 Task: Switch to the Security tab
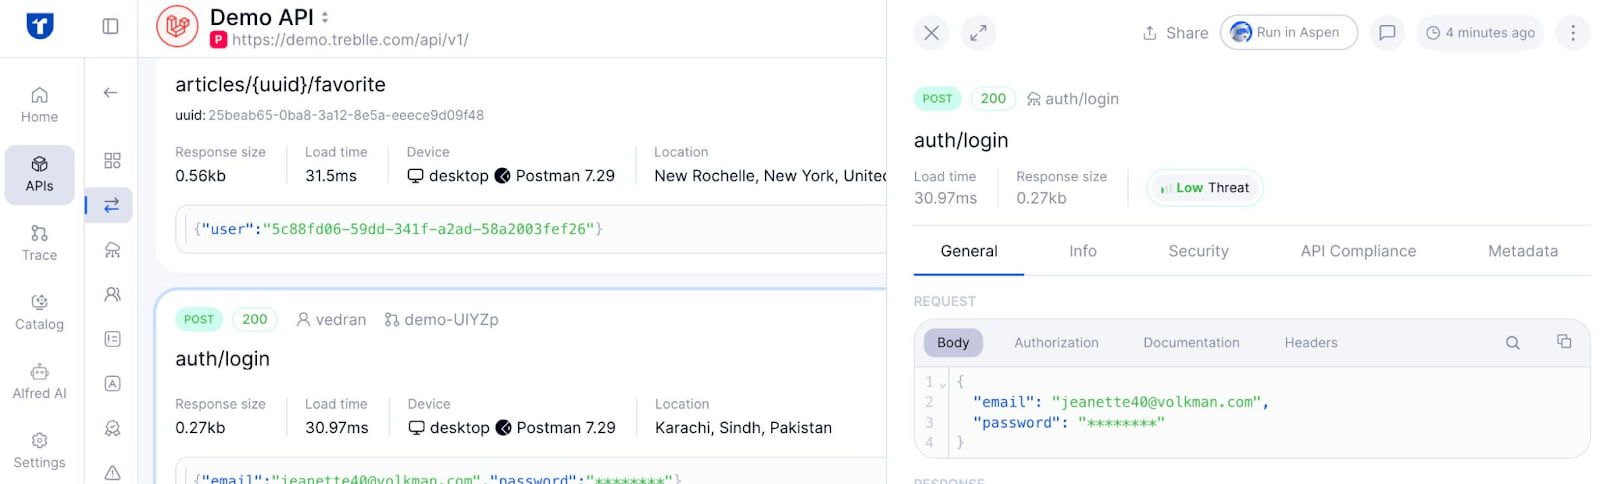1198,251
